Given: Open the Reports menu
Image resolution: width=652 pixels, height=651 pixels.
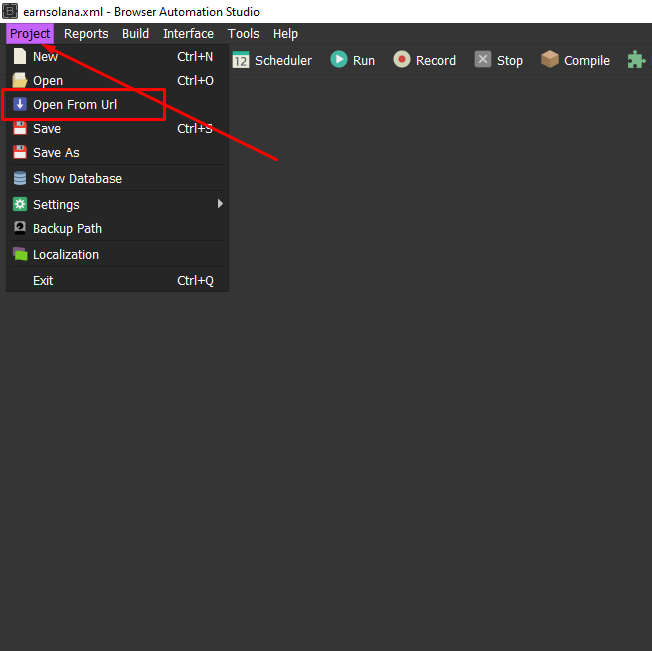Looking at the screenshot, I should (86, 34).
